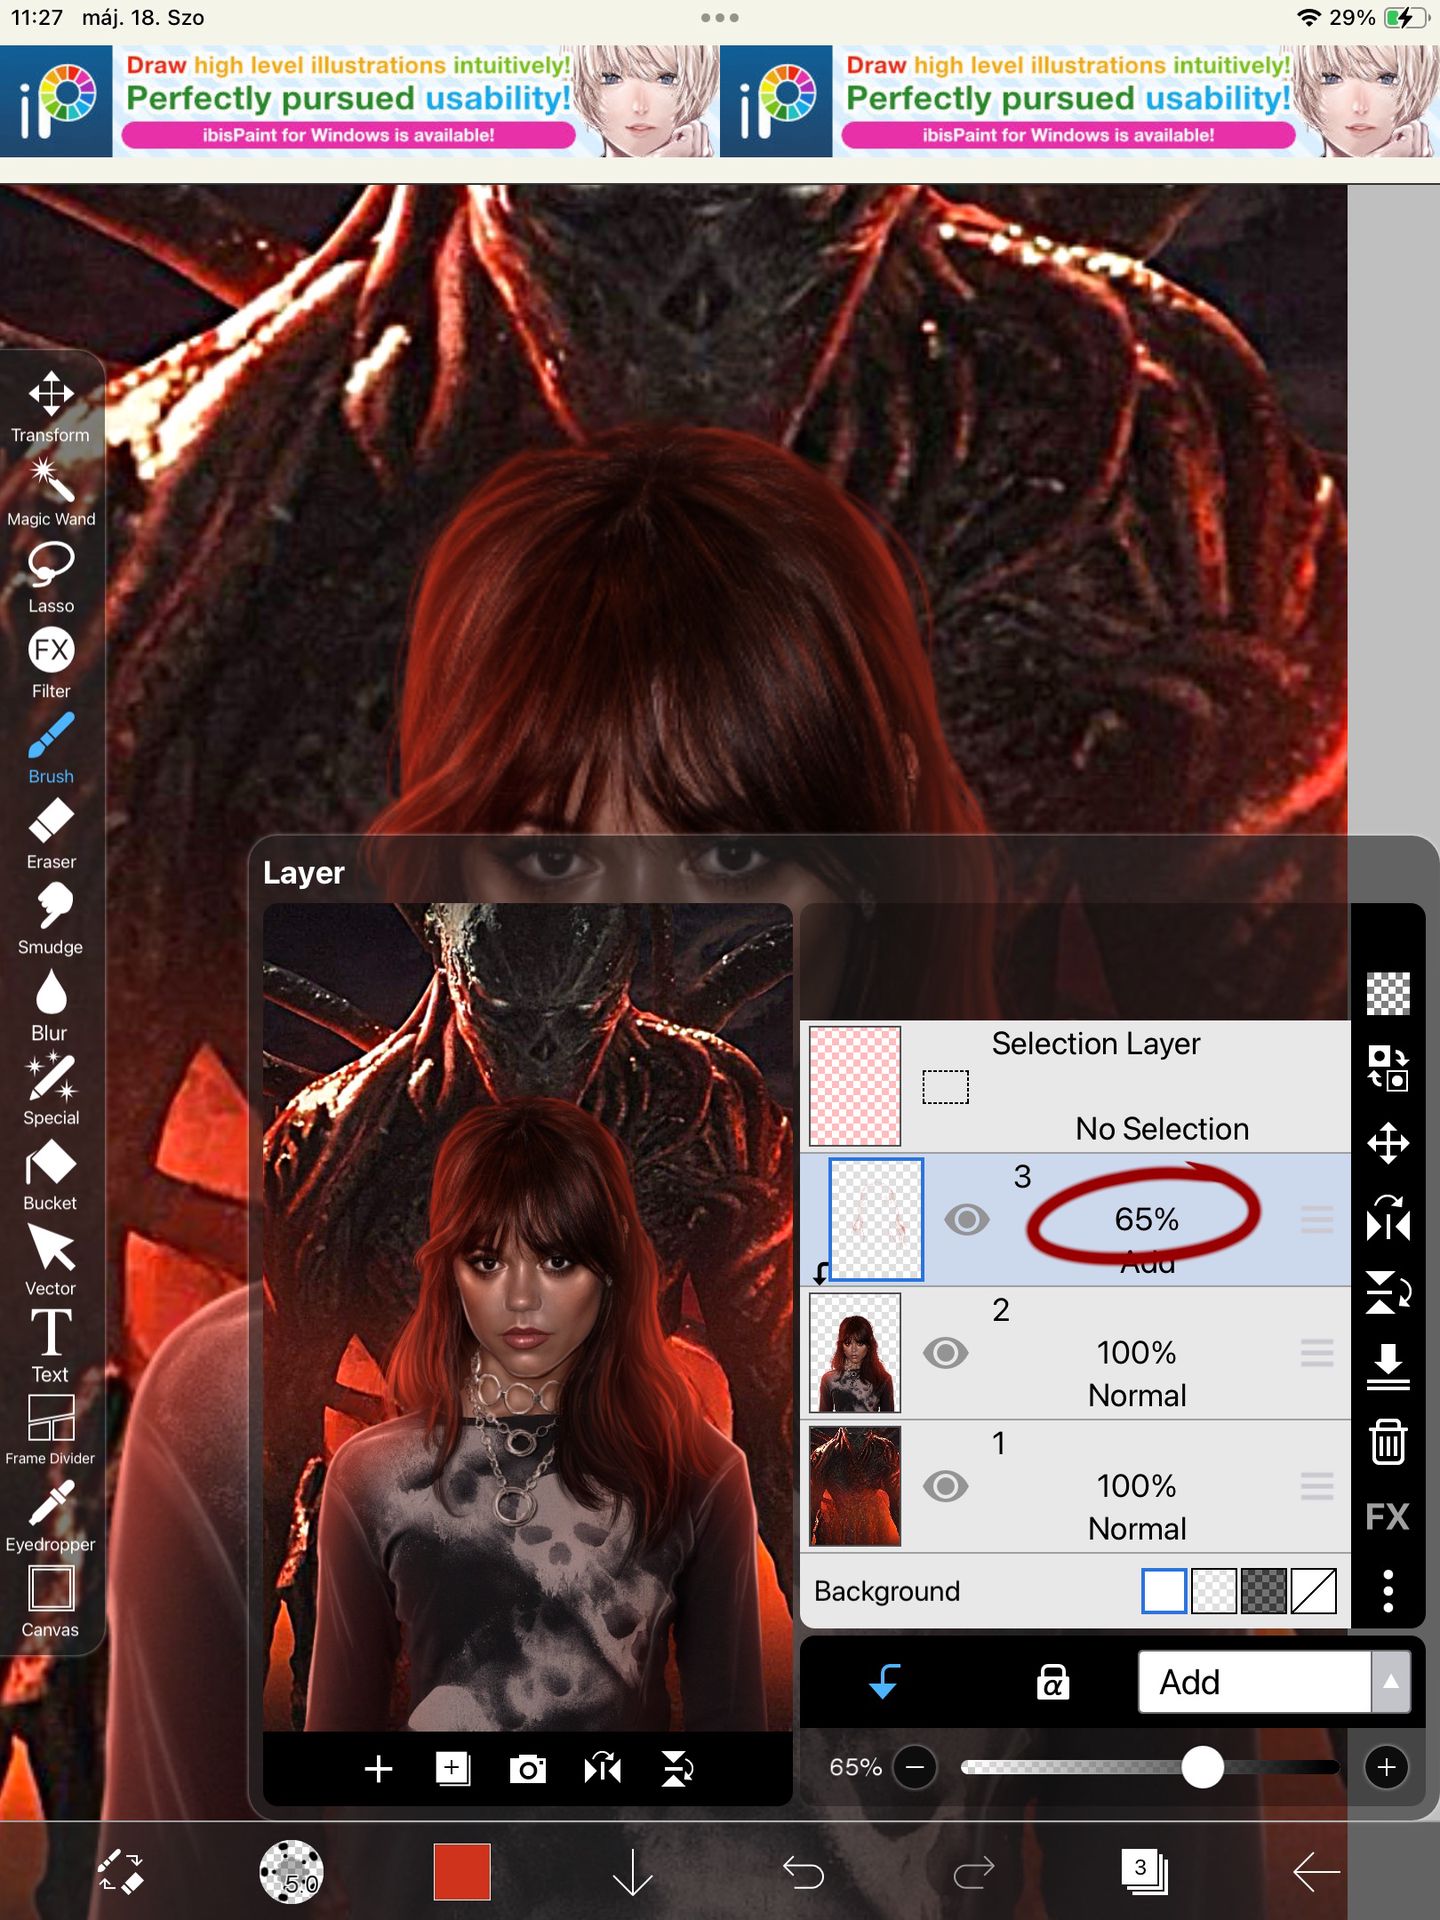1440x1920 pixels.
Task: Select the Special tool
Action: 51,1089
